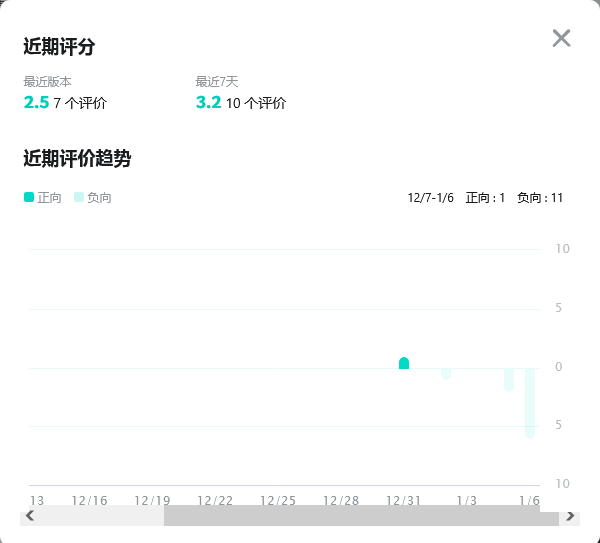Select the tall negative bar at 1/6

[x=530, y=402]
